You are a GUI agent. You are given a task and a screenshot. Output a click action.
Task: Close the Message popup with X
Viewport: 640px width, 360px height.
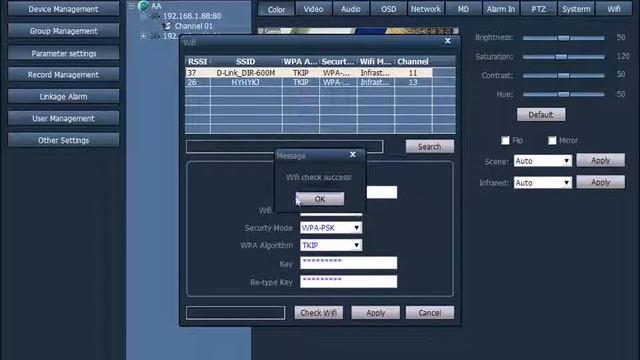point(353,154)
